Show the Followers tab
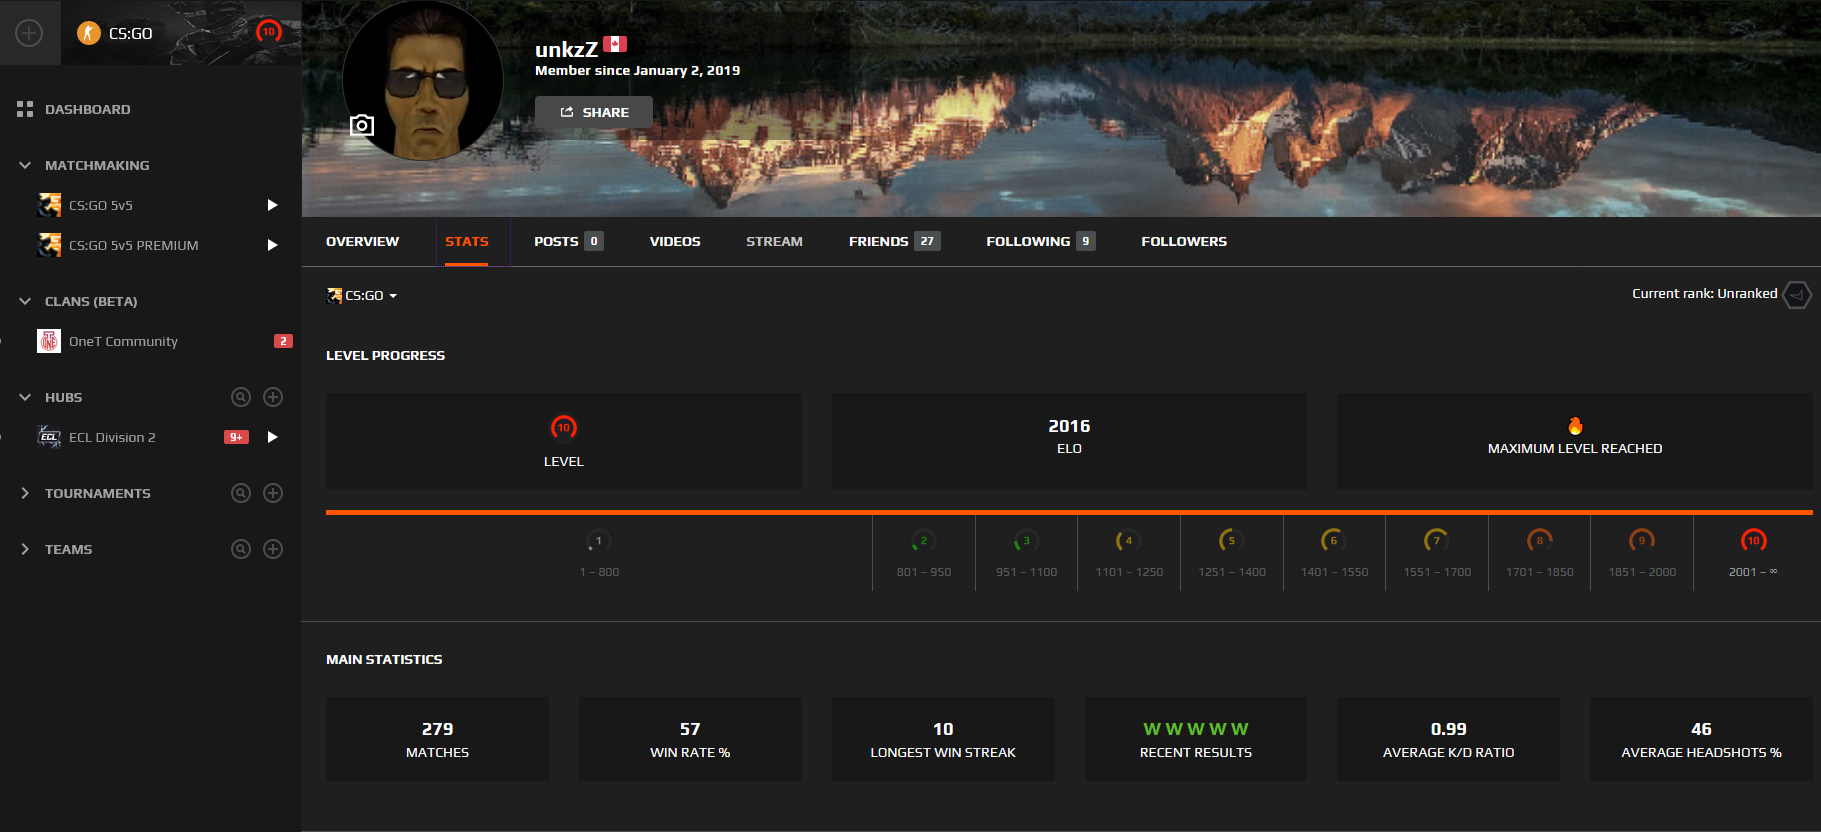Screen dimensions: 1821x832 pyautogui.click(x=1184, y=241)
